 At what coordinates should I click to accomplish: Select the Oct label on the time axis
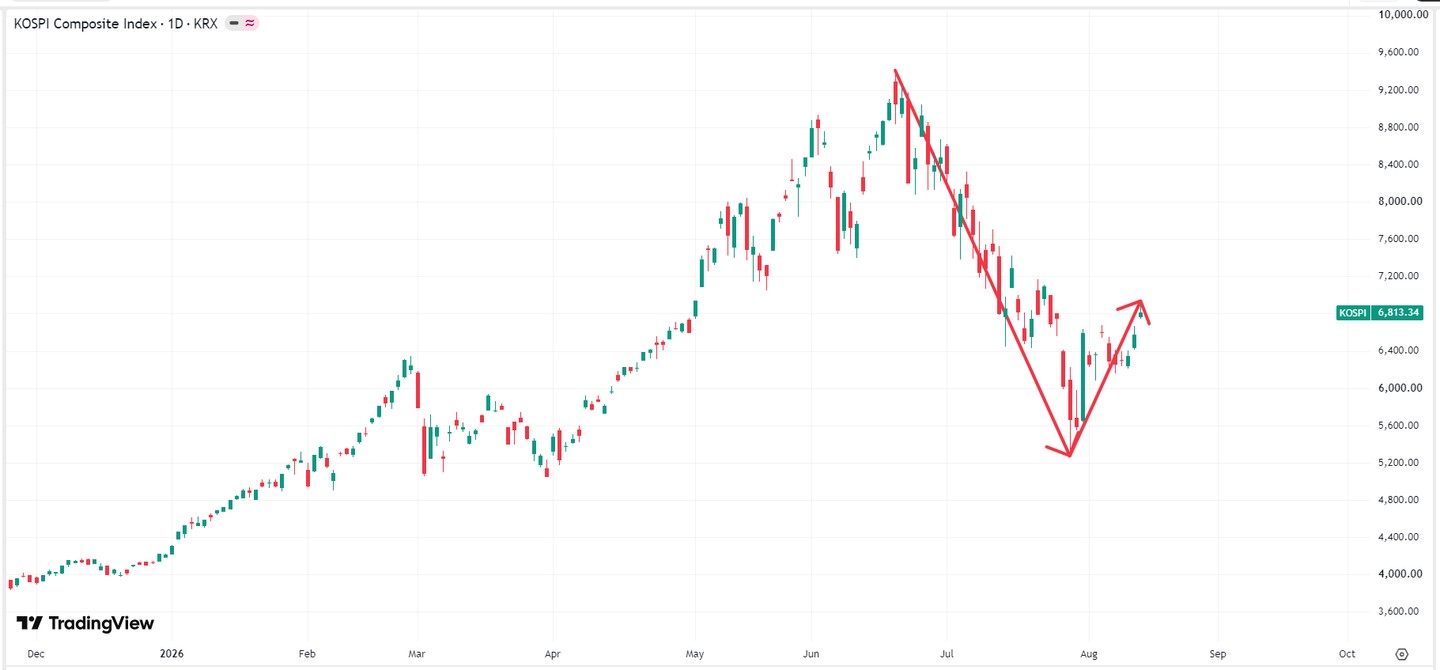click(x=1346, y=653)
